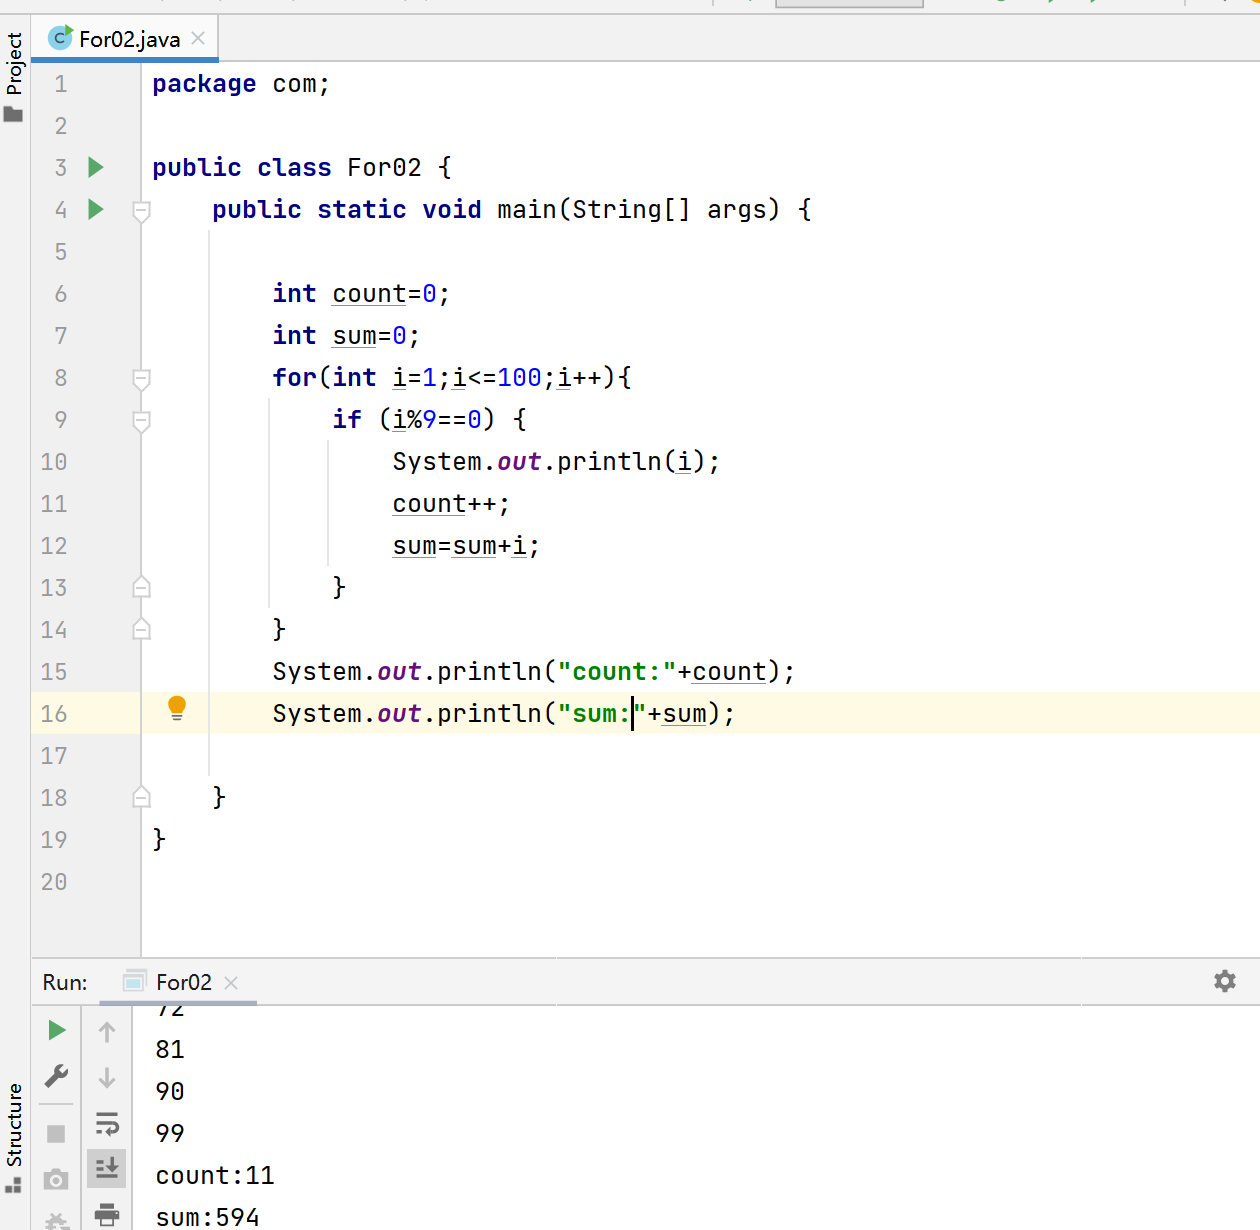Click the run gutter arrow beside main method
The image size is (1260, 1230).
pyautogui.click(x=96, y=209)
